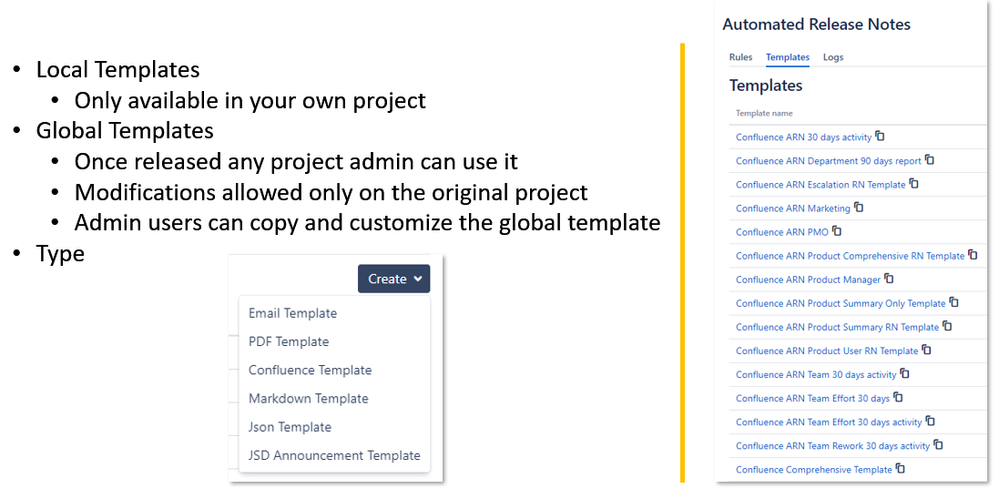Click the Automated Release Notes heading
This screenshot has height=488, width=999.
[817, 25]
